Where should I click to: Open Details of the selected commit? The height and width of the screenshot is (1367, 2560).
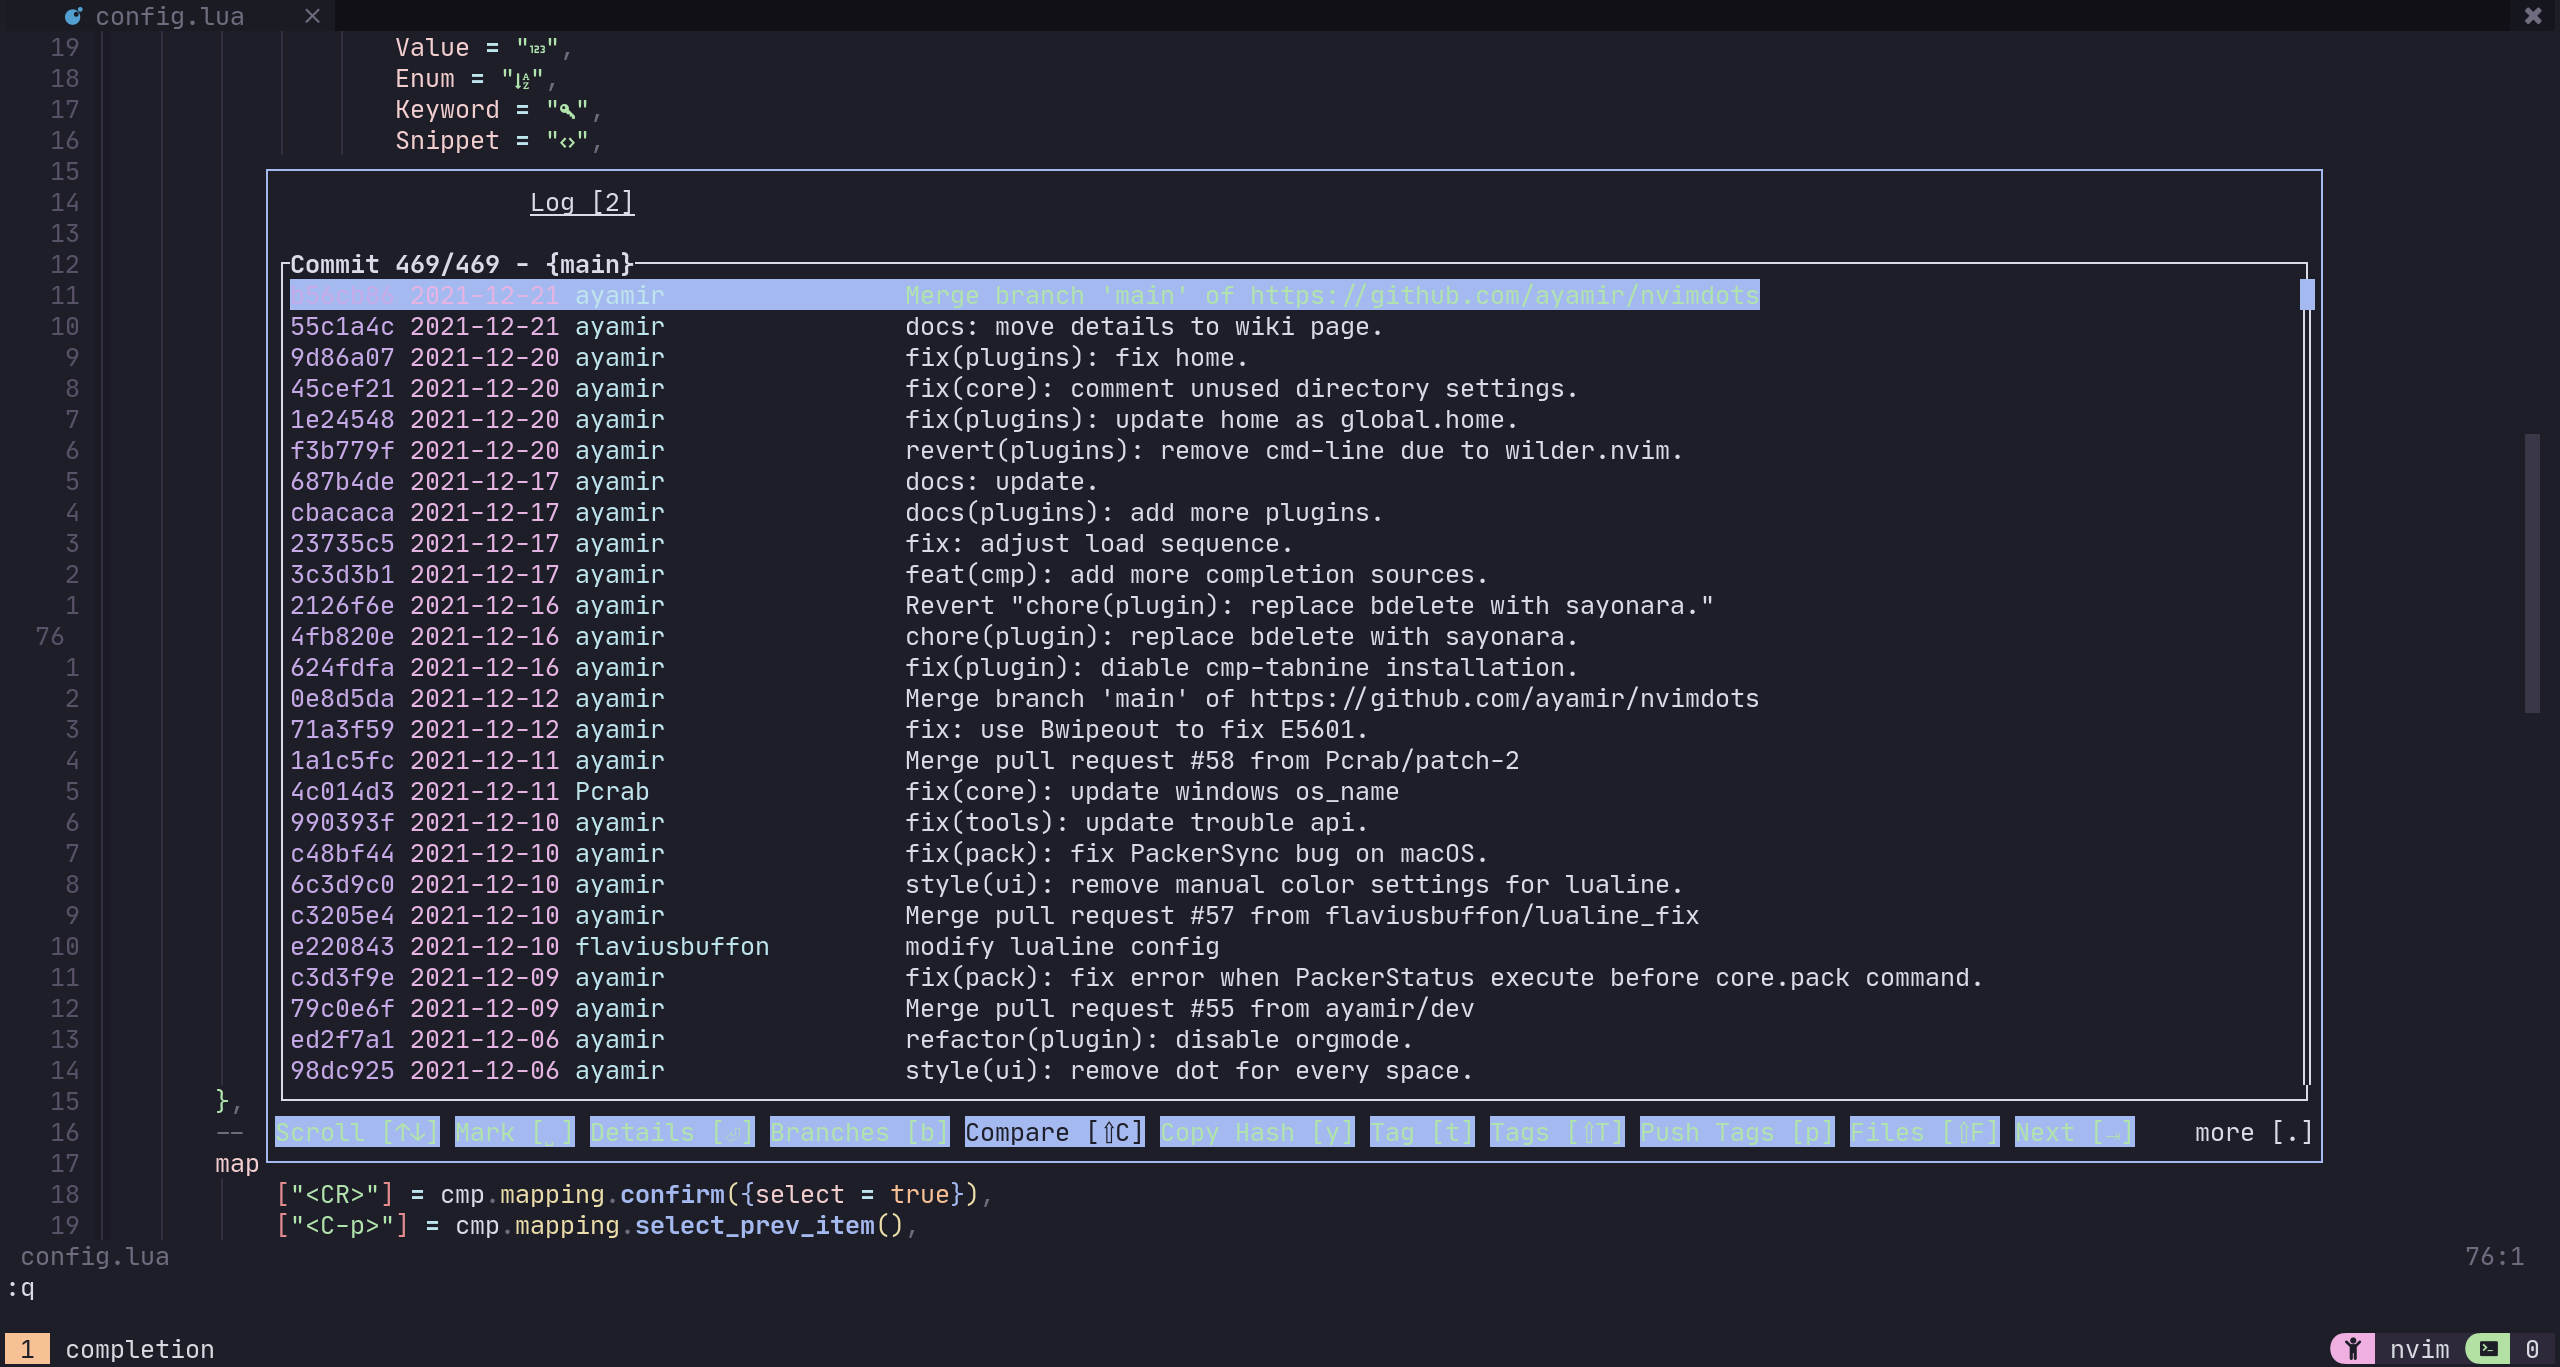pyautogui.click(x=671, y=1132)
